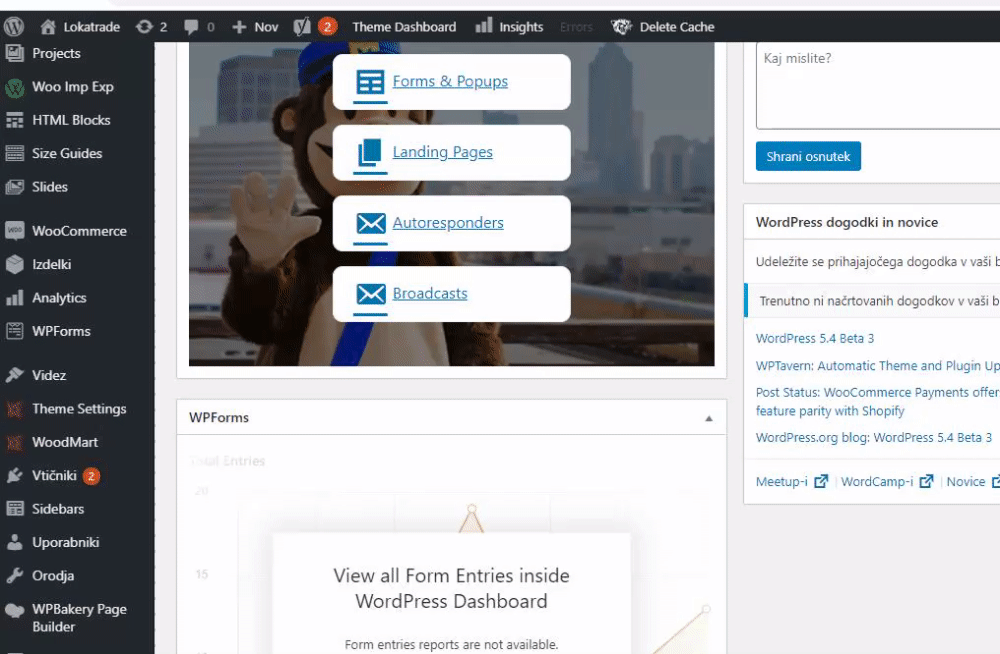1000x654 pixels.
Task: Open the WPTavern Automatic Theme link
Action: 878,366
